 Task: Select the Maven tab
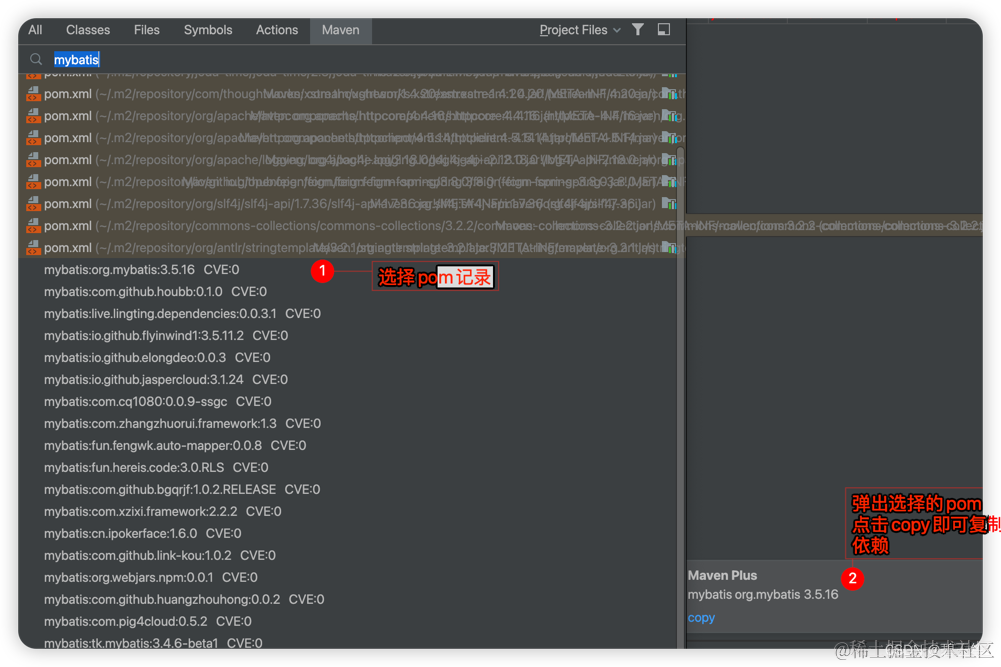tap(341, 30)
